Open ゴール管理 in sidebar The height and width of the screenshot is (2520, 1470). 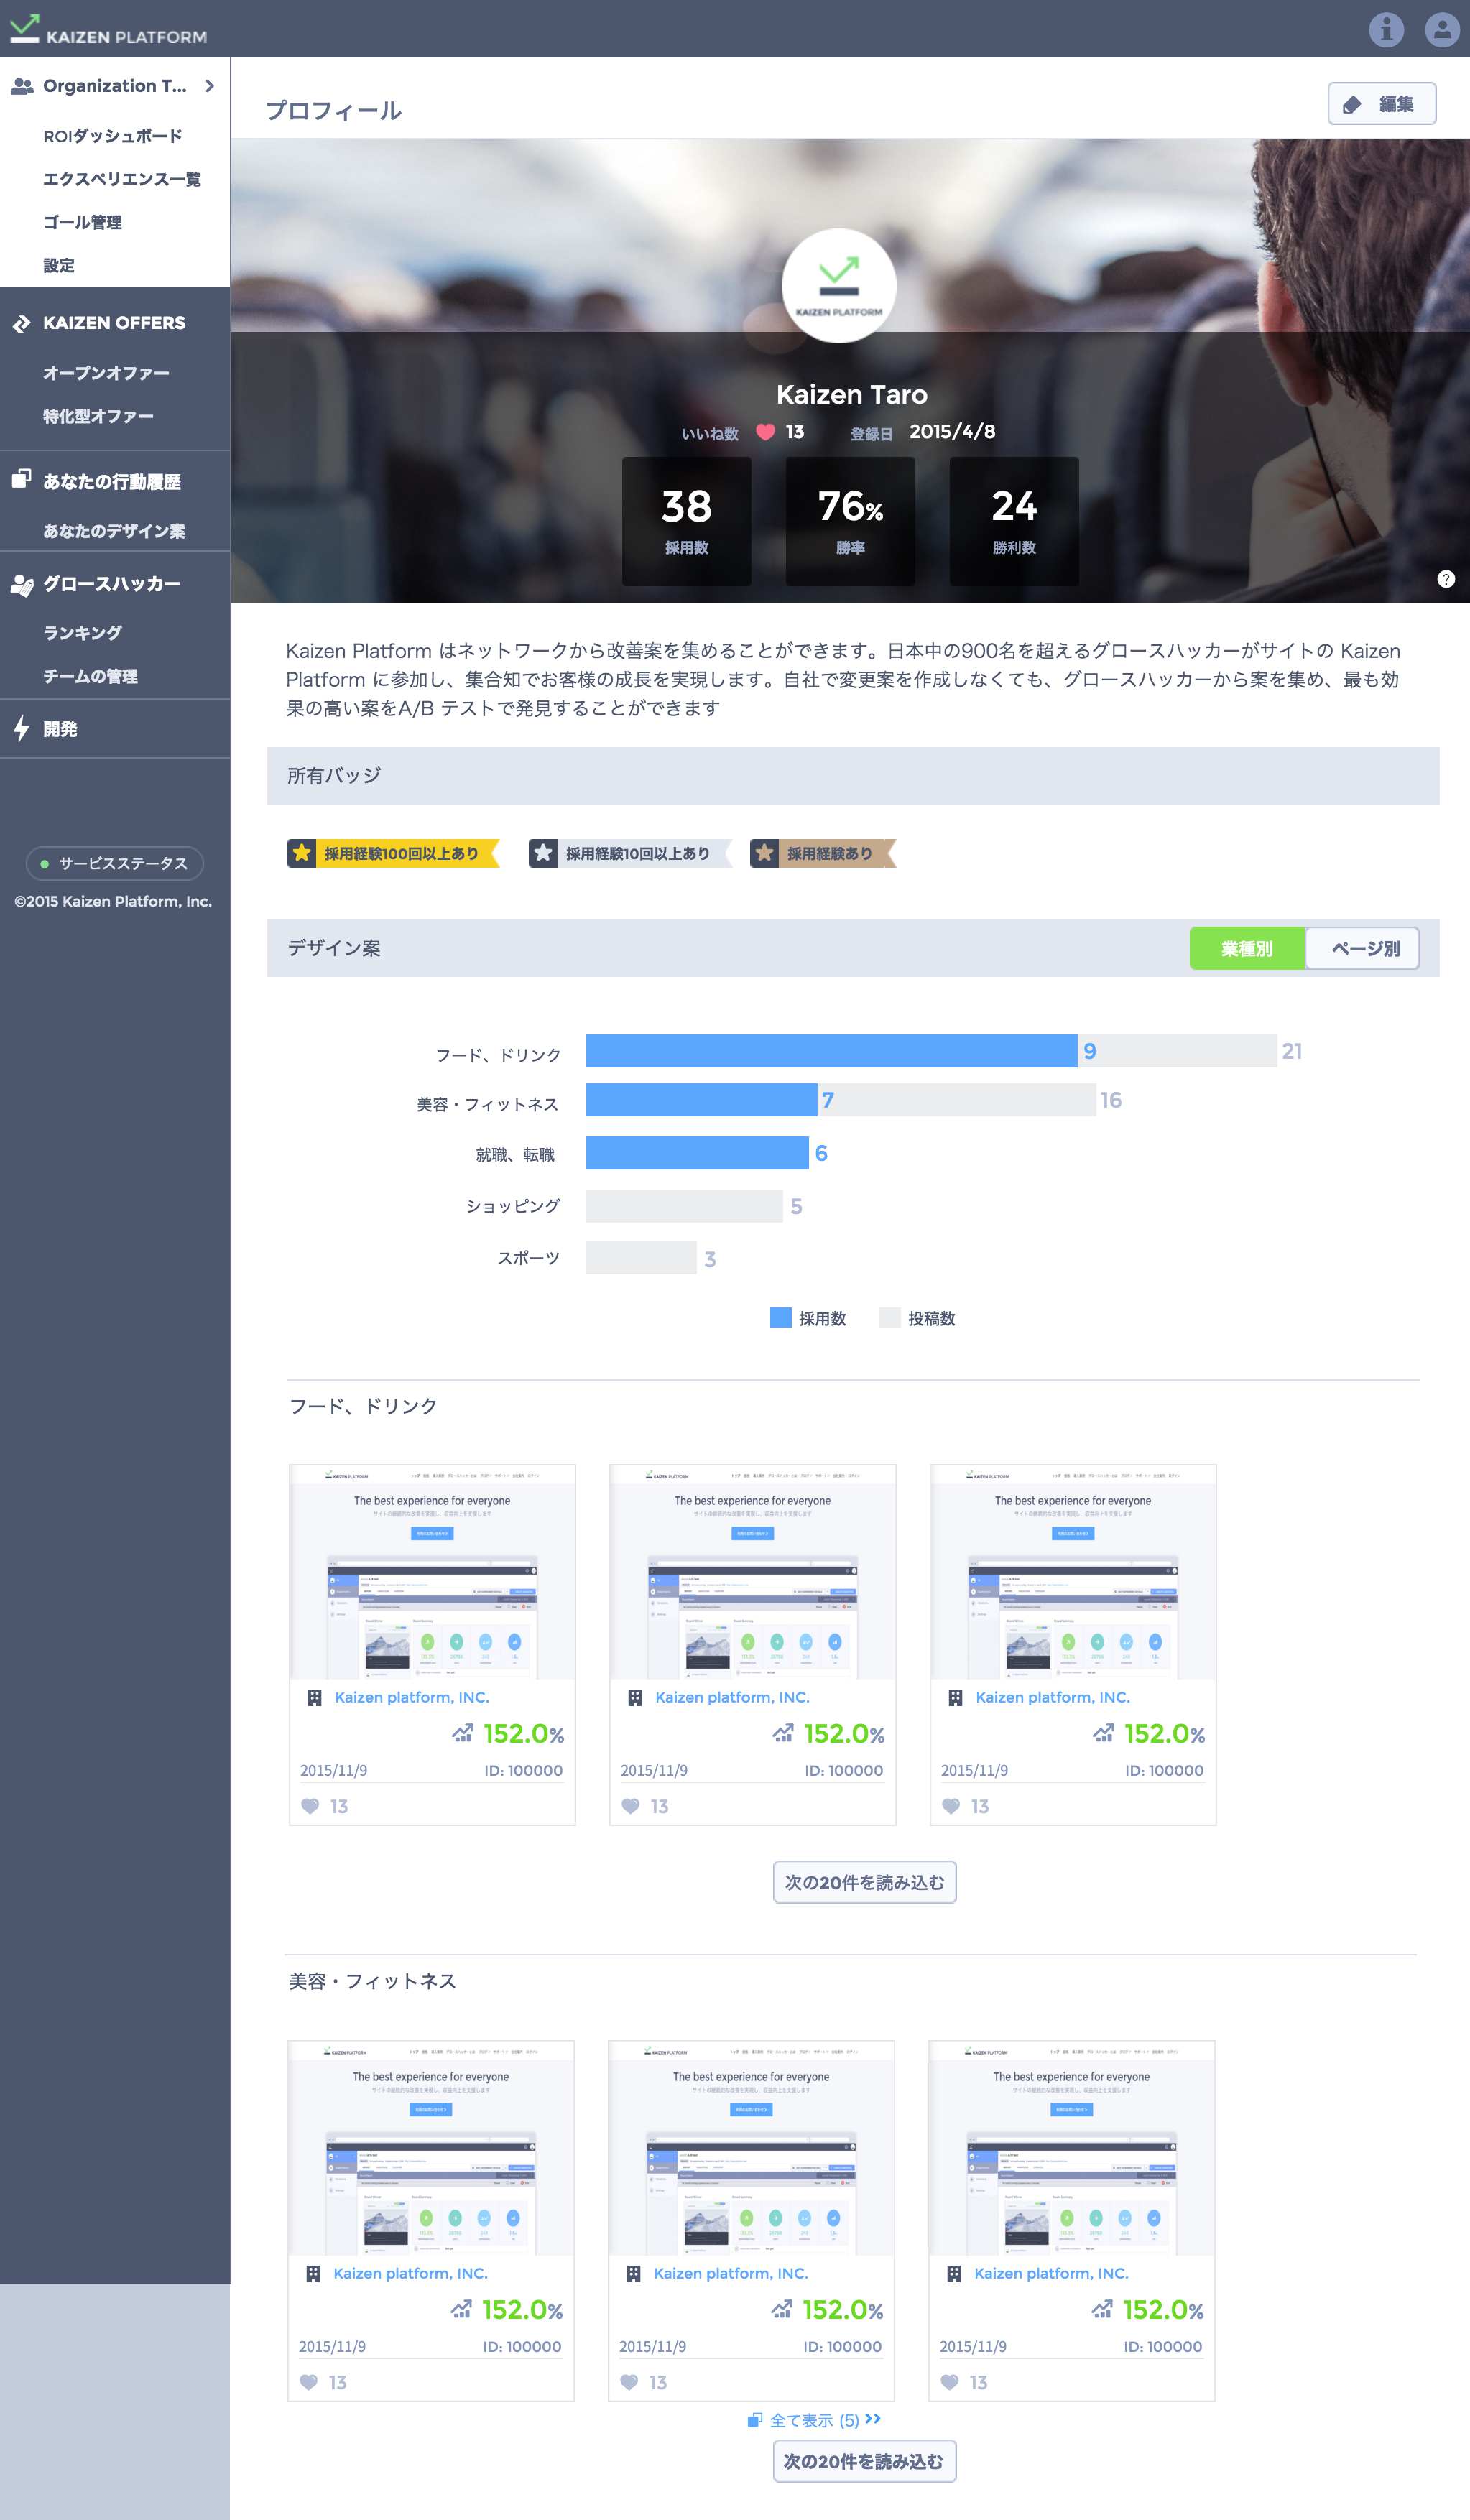[82, 222]
